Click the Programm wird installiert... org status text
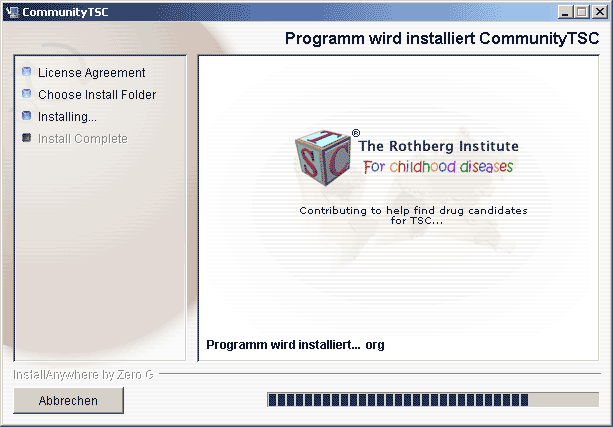Image resolution: width=613 pixels, height=427 pixels. (295, 345)
